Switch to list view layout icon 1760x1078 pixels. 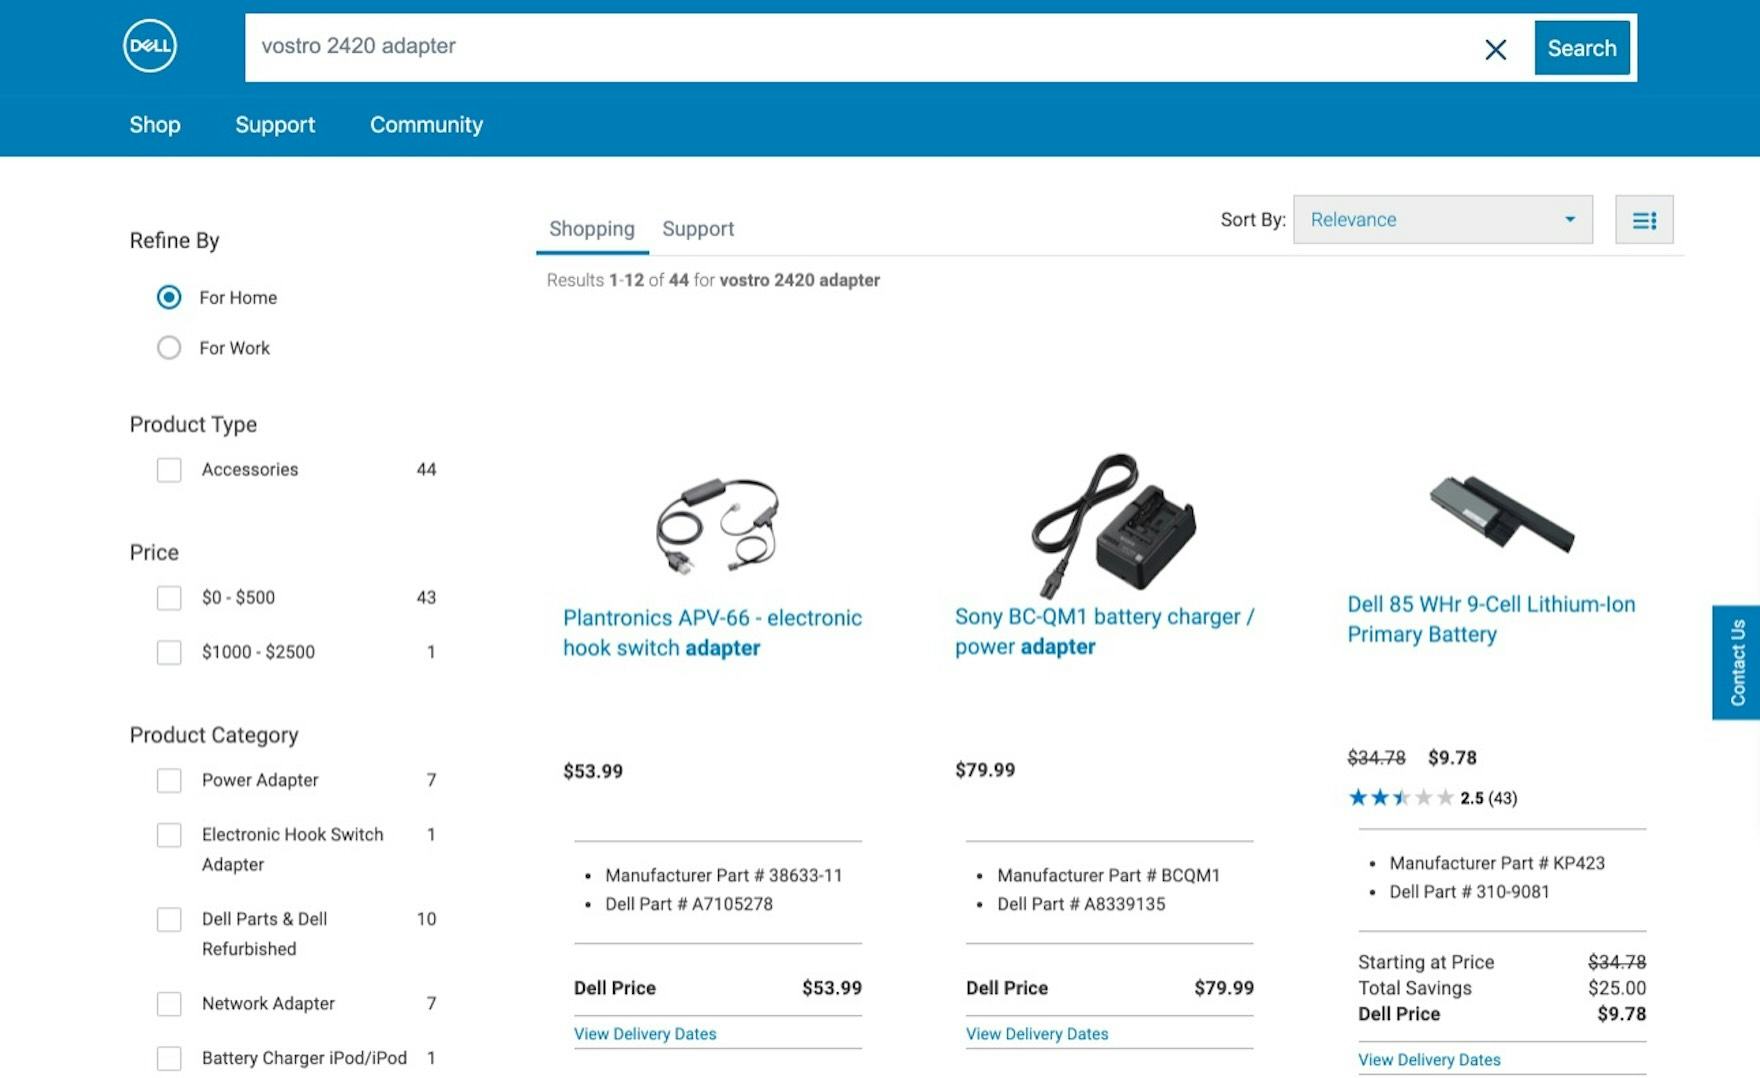(1643, 220)
